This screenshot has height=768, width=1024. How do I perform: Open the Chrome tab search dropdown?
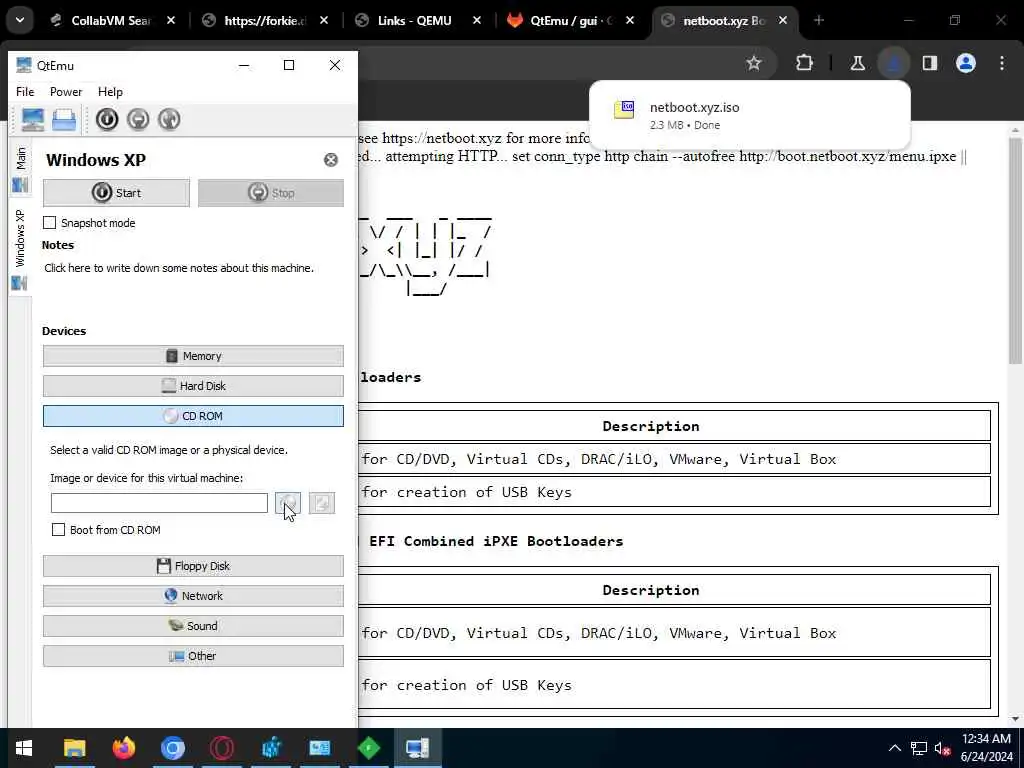20,20
